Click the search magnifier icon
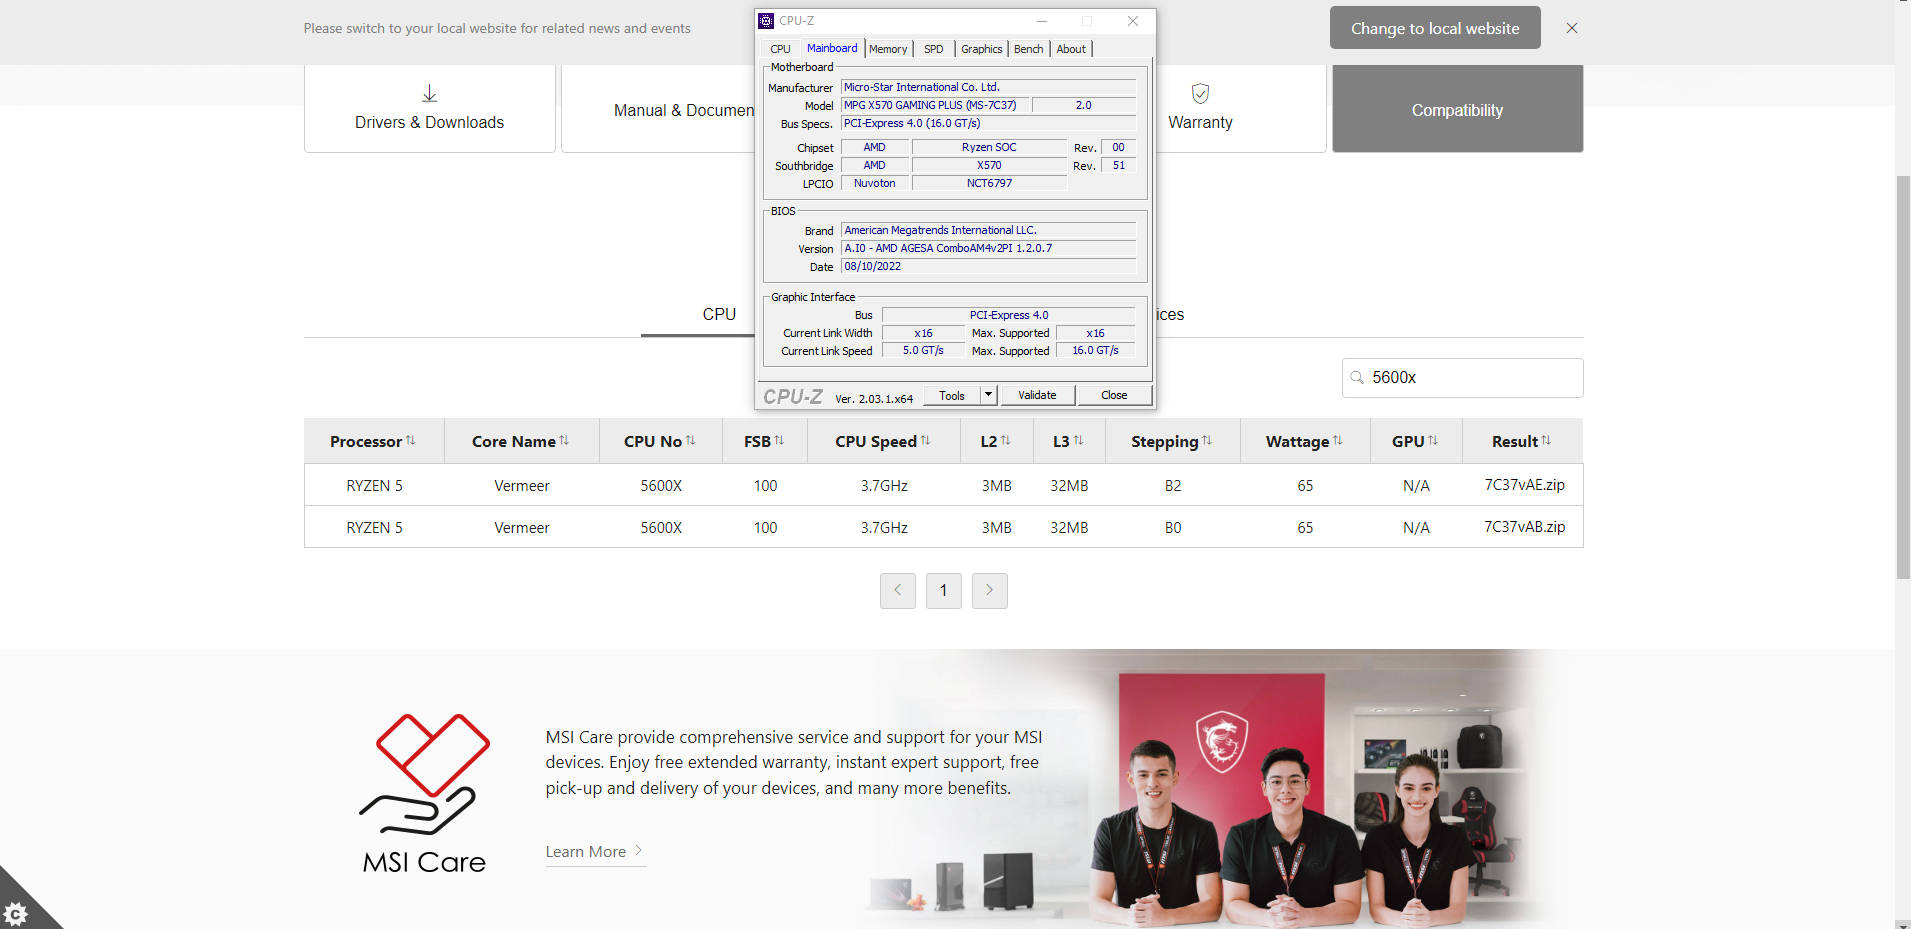 tap(1357, 378)
